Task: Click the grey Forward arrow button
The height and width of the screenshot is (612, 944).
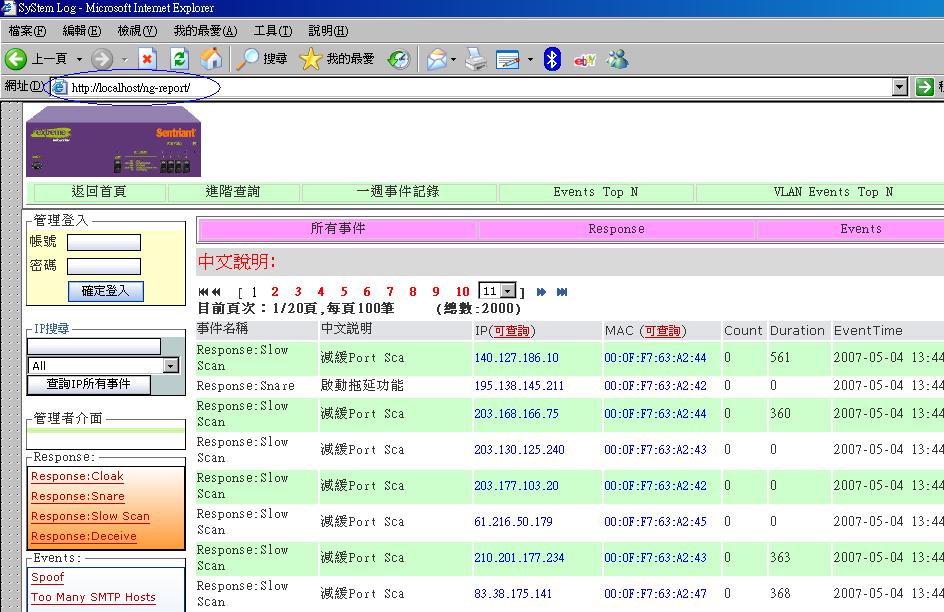Action: [102, 59]
